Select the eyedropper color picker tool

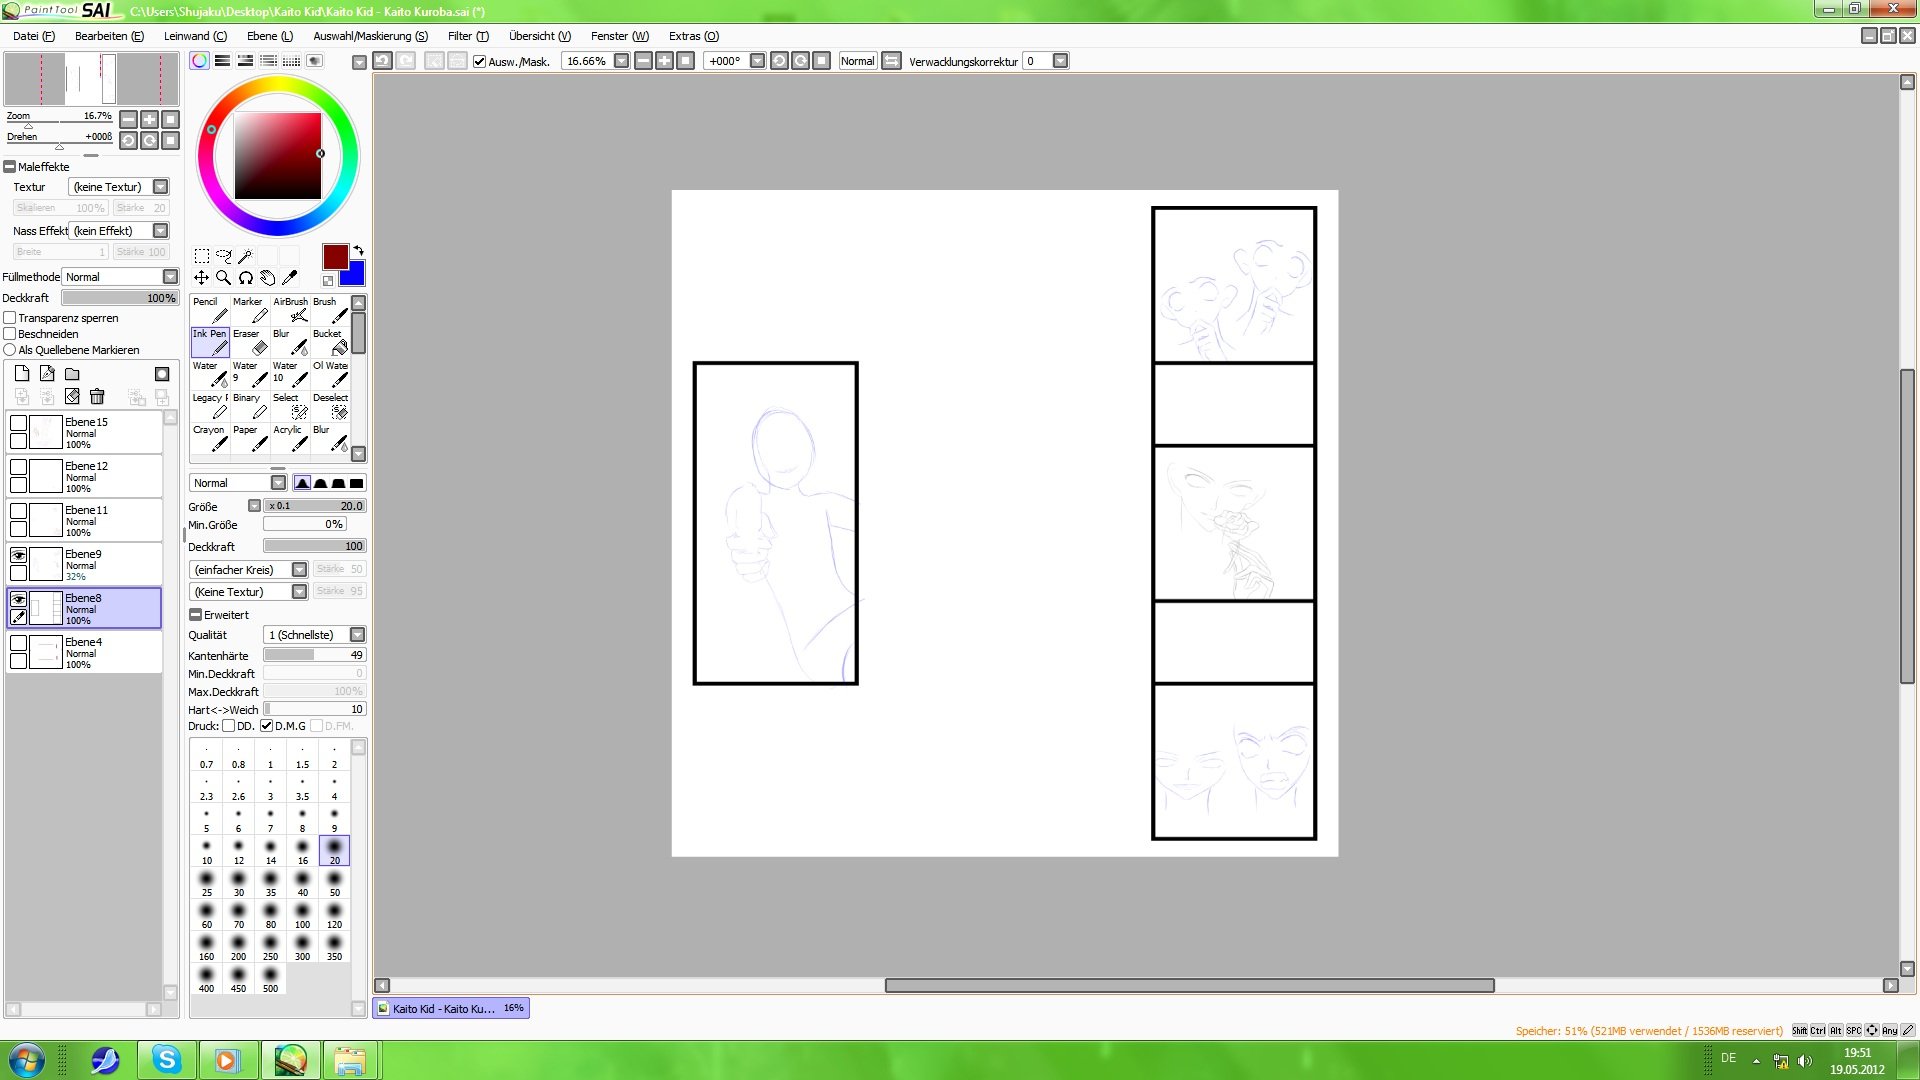tap(290, 278)
